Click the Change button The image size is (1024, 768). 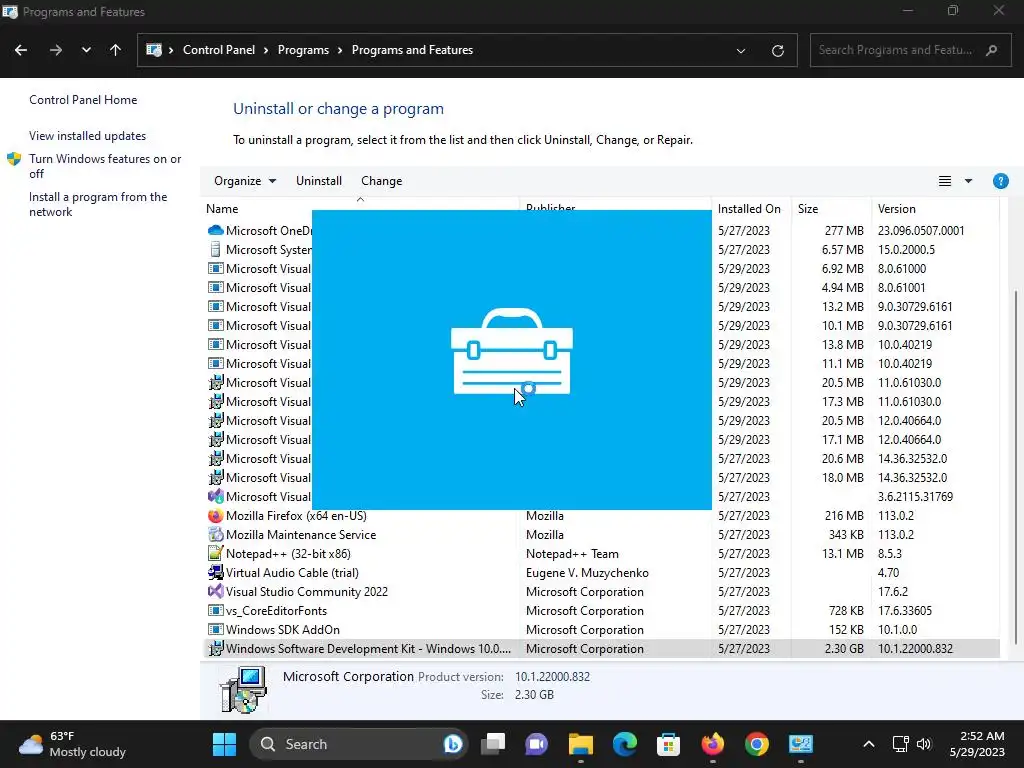[x=381, y=181]
